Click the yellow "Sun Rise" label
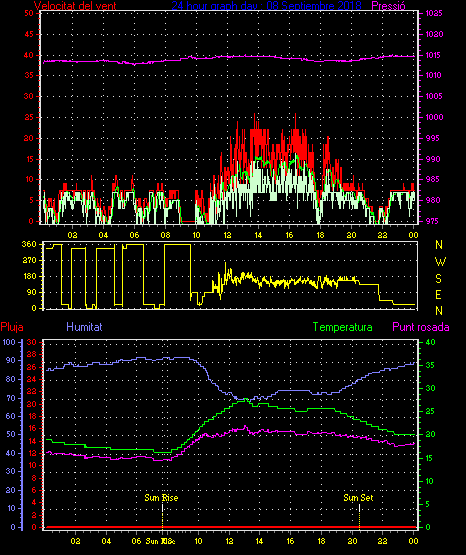 161,498
